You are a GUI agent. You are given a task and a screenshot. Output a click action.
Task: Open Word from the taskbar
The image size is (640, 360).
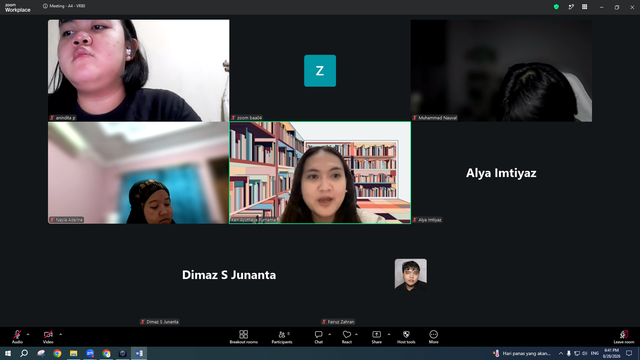pos(139,353)
